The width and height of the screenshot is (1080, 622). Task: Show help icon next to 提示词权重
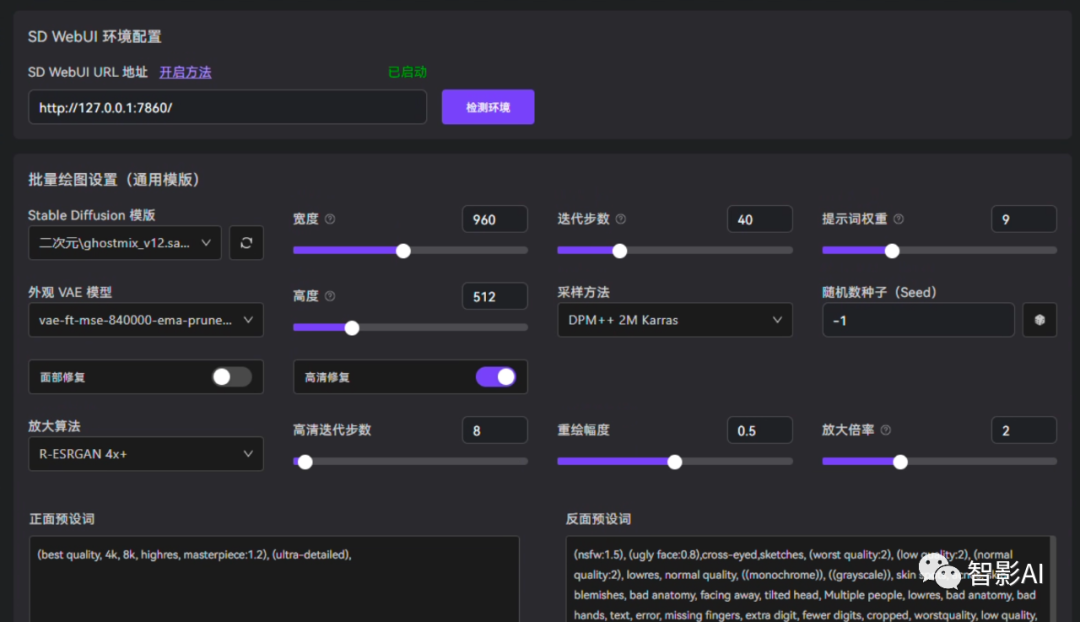coord(898,219)
